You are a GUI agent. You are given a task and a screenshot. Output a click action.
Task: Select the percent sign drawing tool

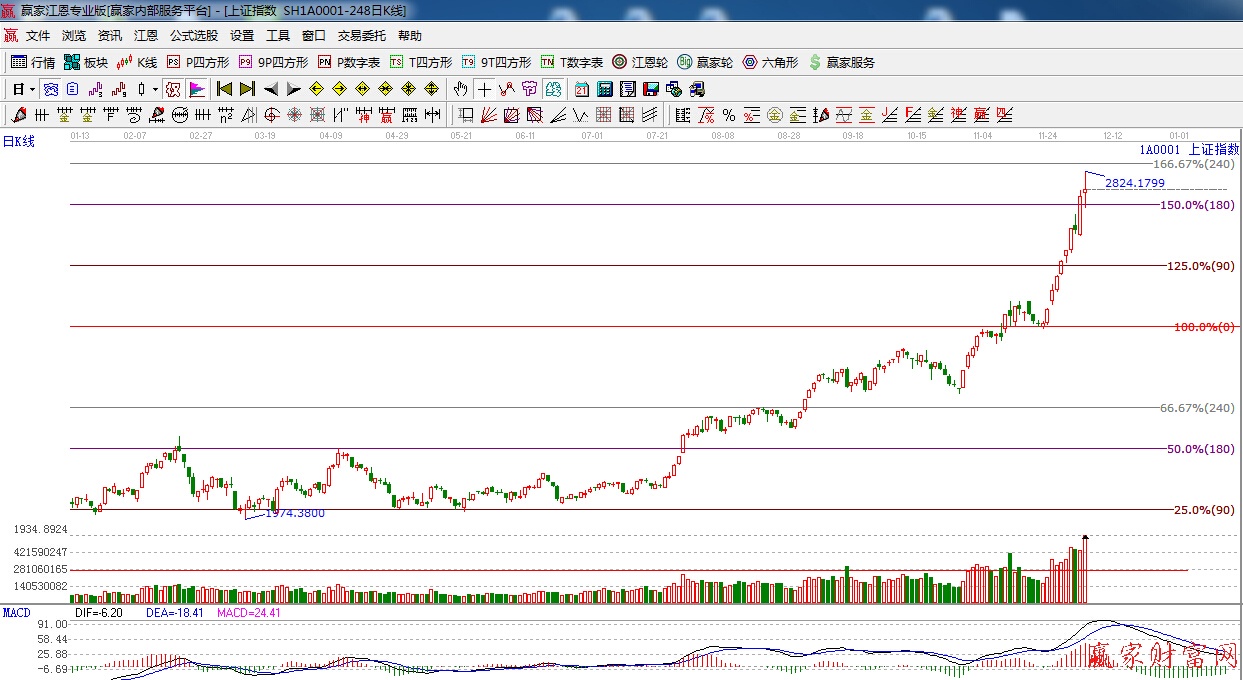coord(728,115)
